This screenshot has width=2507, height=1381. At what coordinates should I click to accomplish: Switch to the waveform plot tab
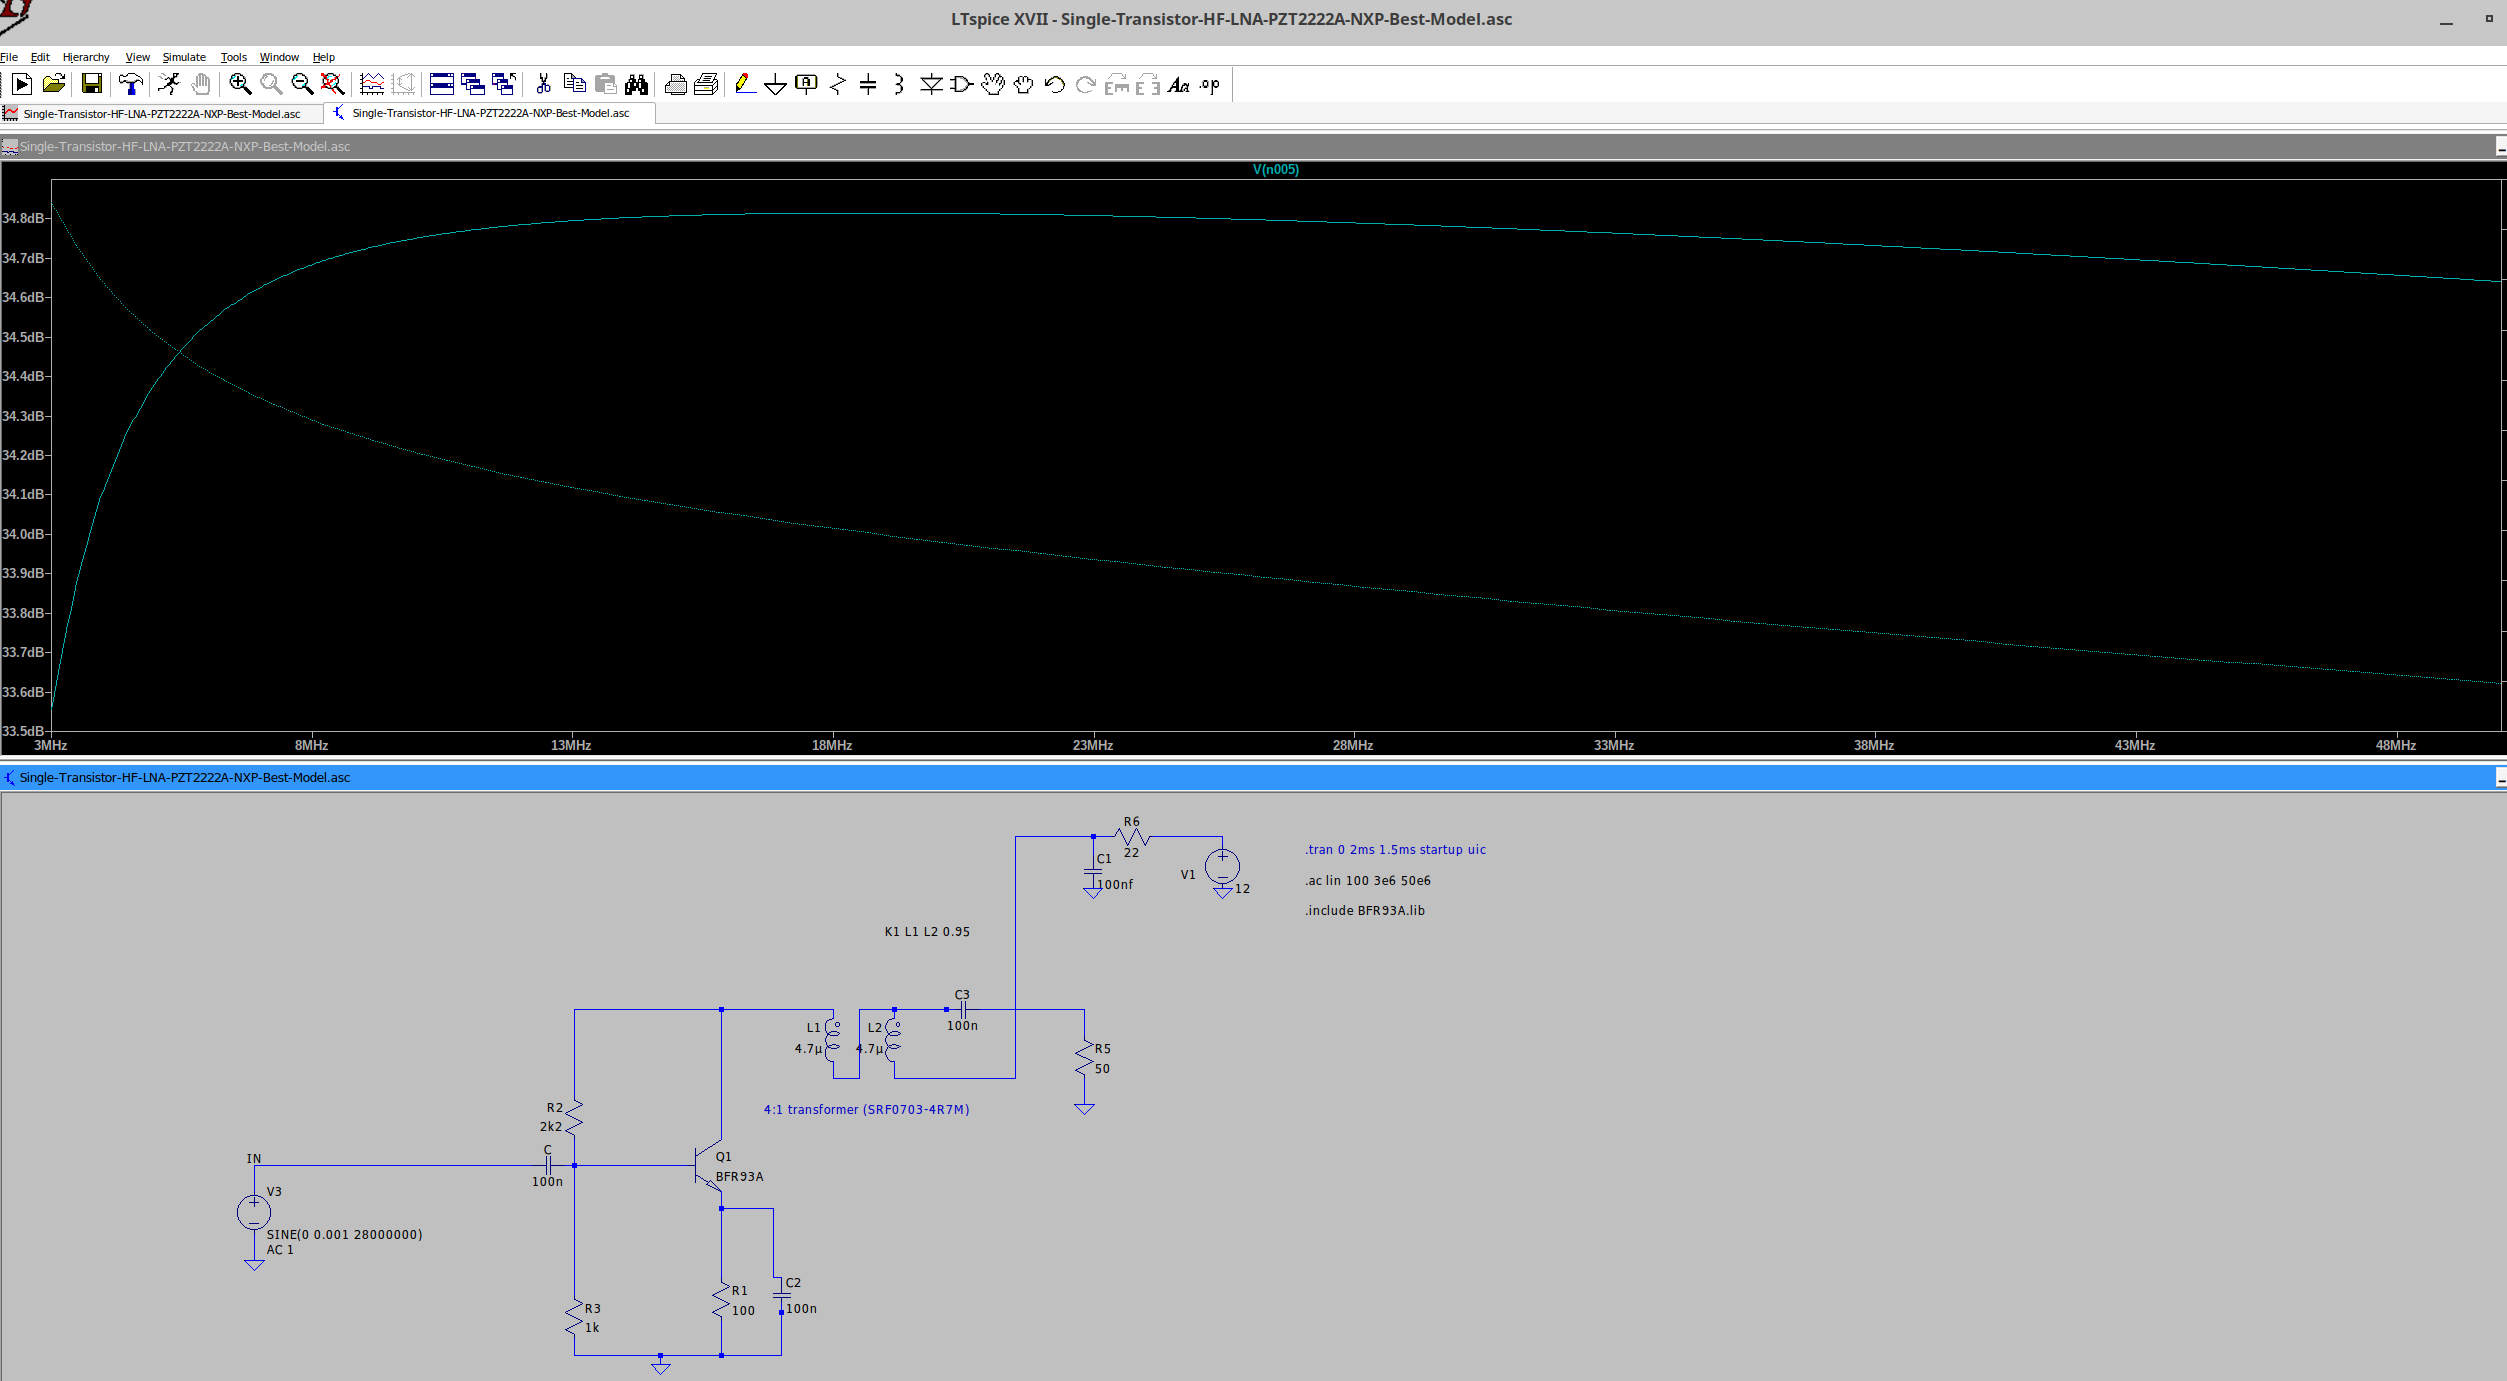click(x=160, y=113)
